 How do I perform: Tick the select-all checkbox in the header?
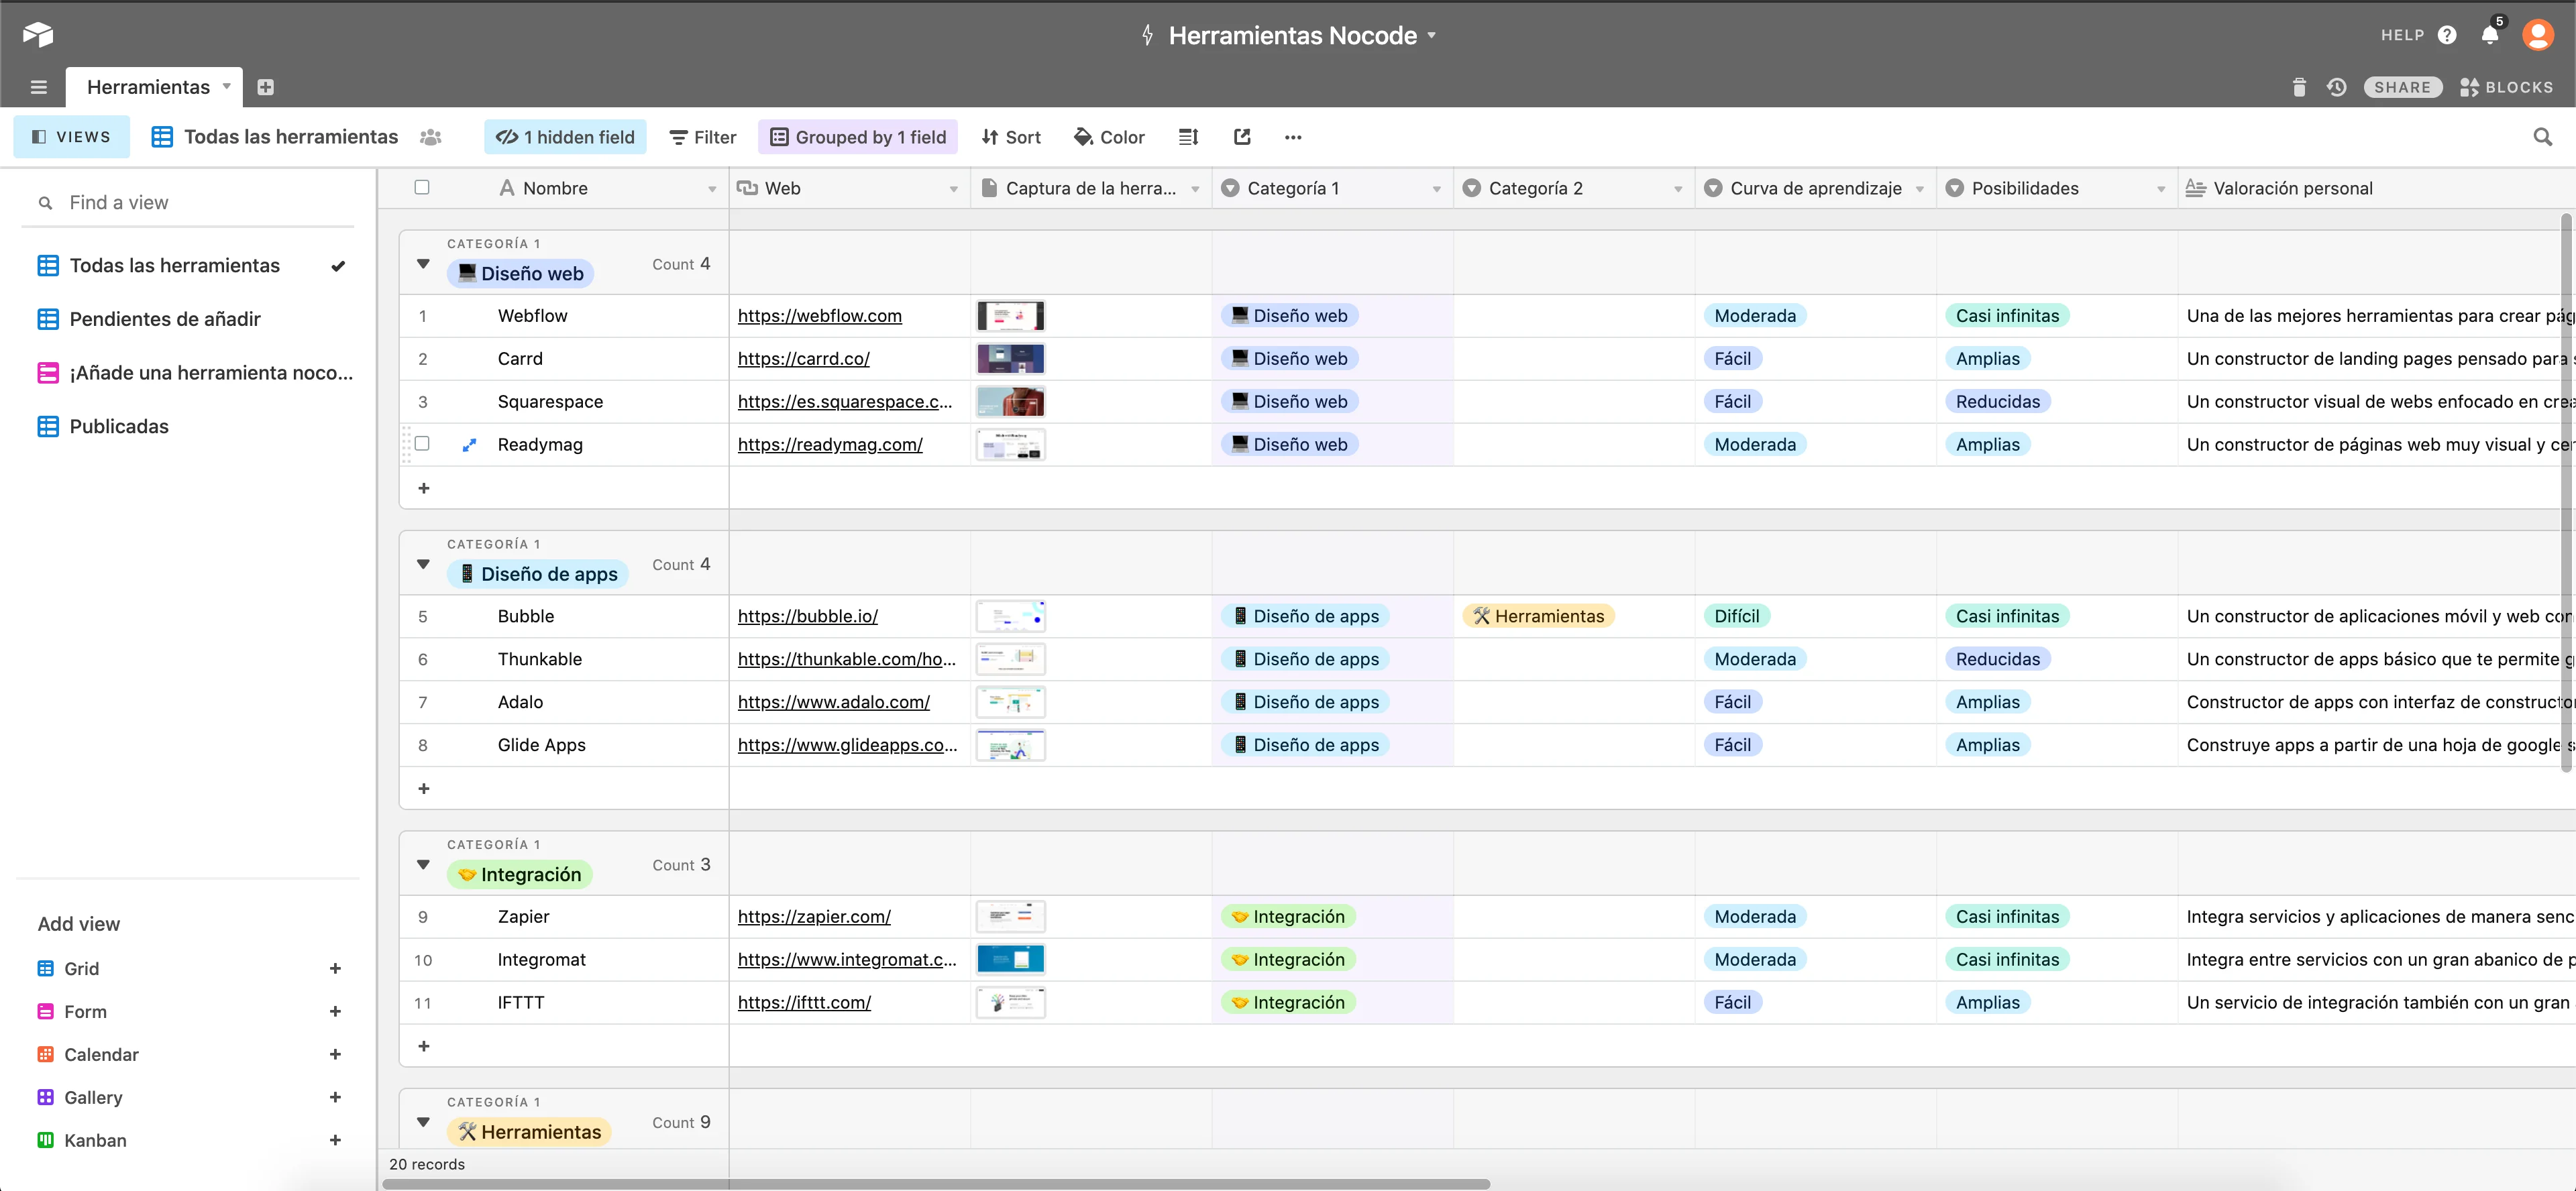422,187
